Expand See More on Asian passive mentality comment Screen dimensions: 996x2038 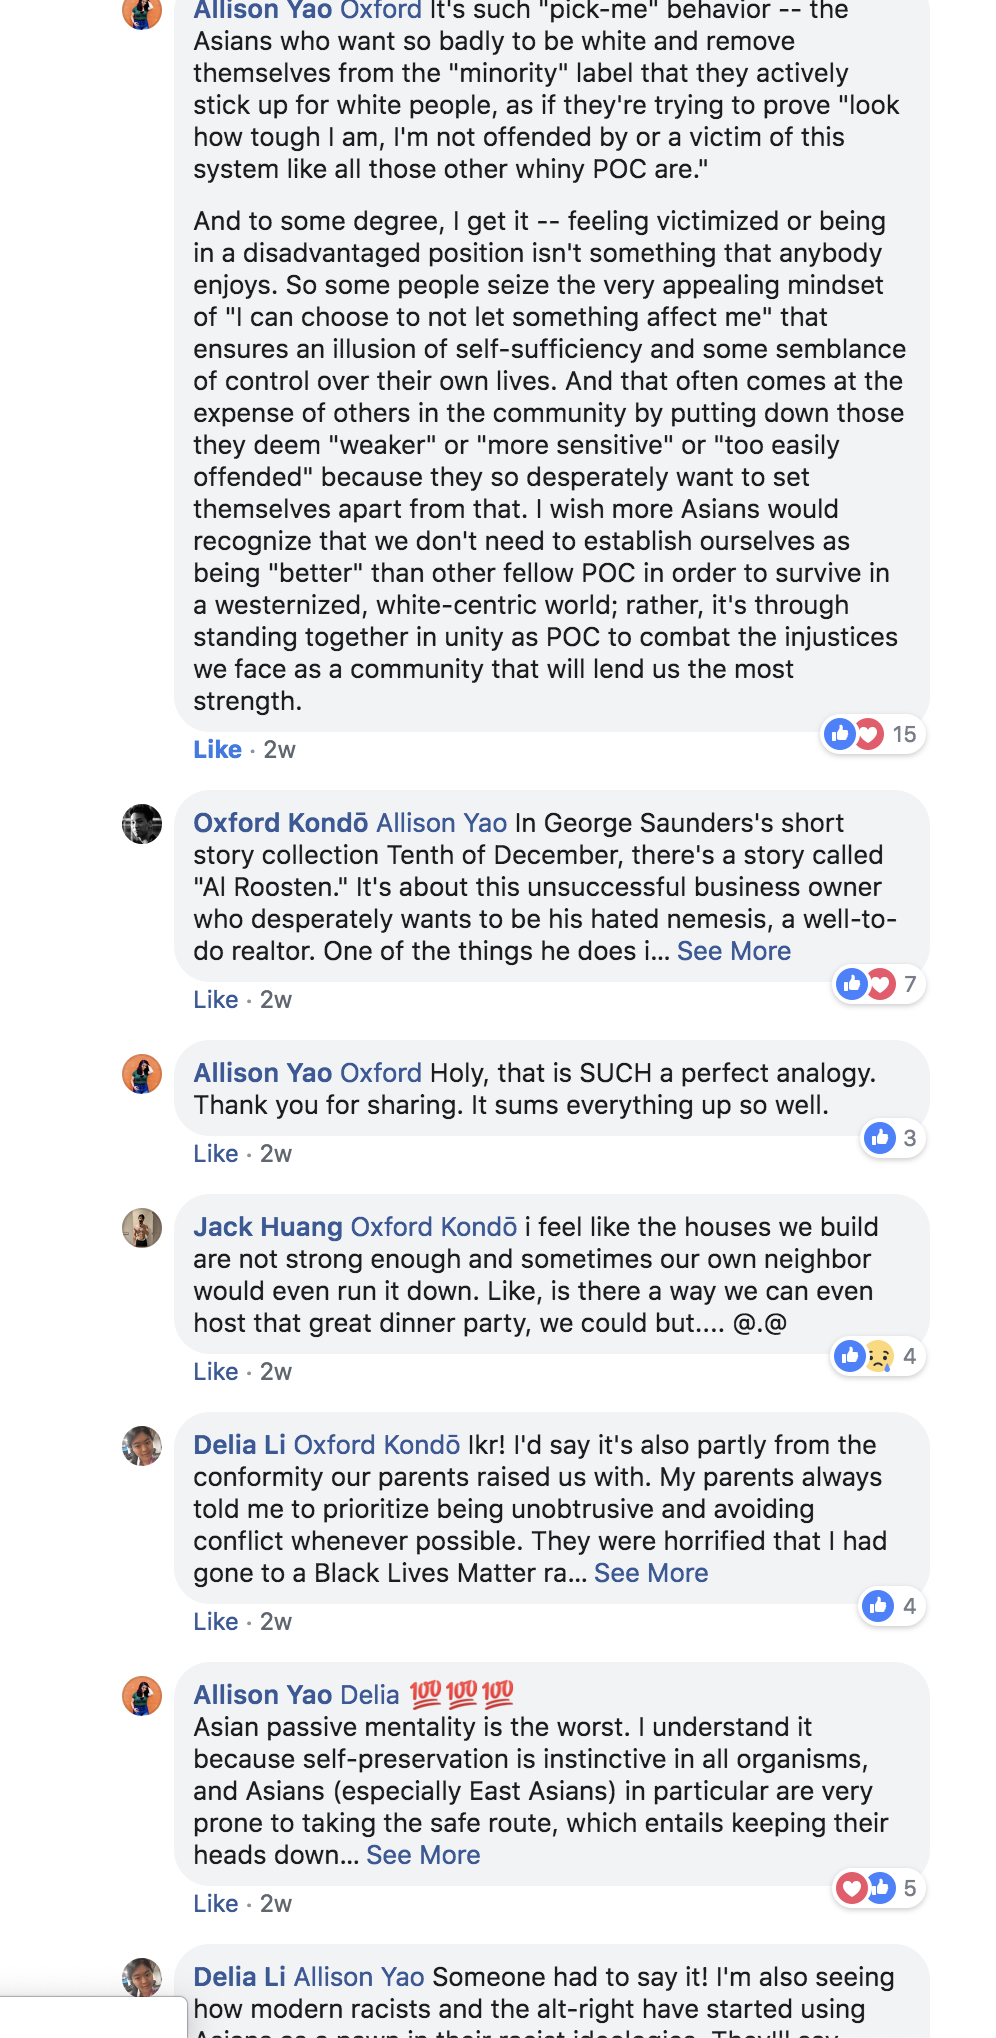tap(423, 1855)
